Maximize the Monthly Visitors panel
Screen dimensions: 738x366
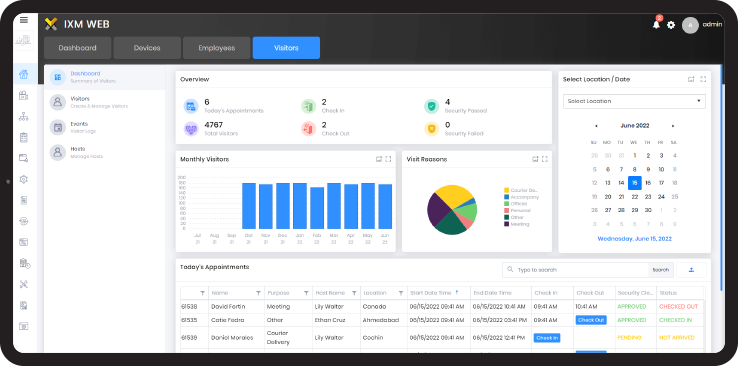[388, 159]
